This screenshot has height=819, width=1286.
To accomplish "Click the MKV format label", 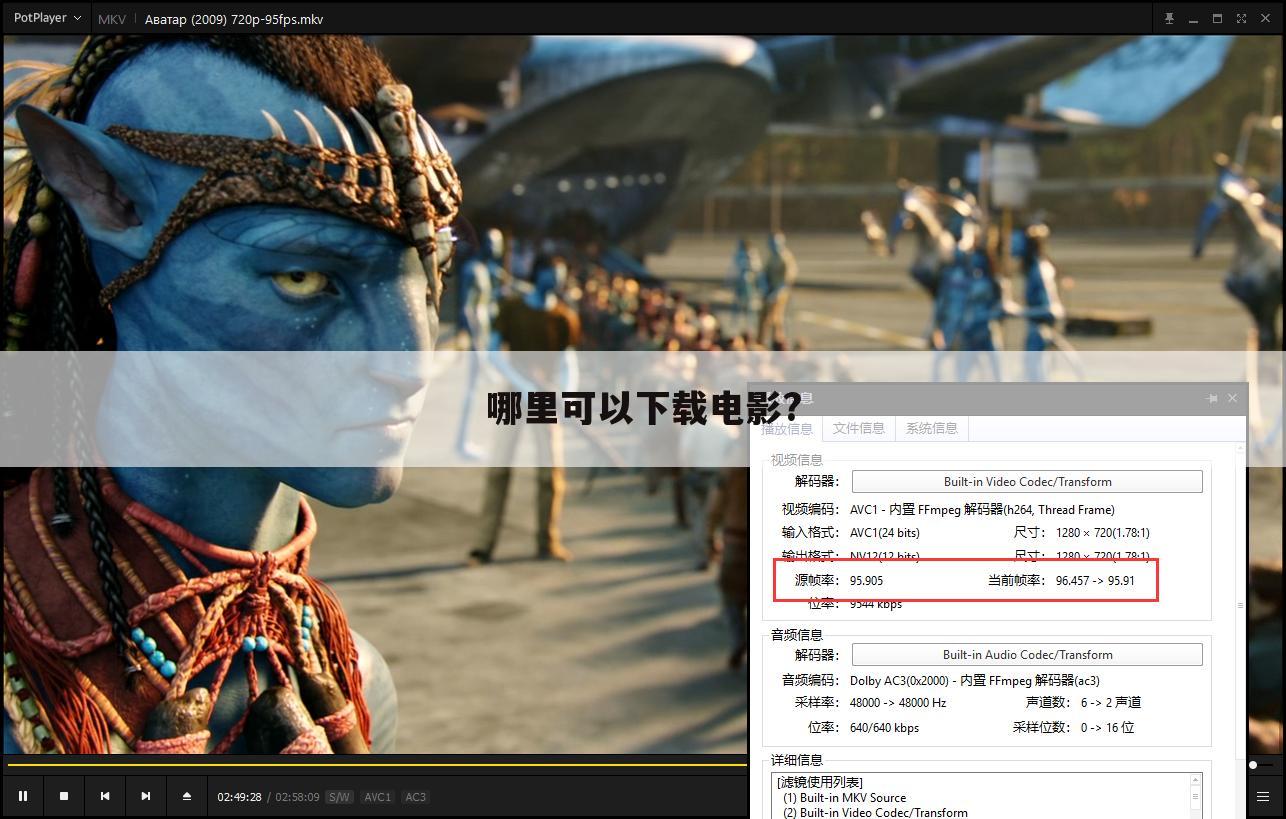I will 112,19.
